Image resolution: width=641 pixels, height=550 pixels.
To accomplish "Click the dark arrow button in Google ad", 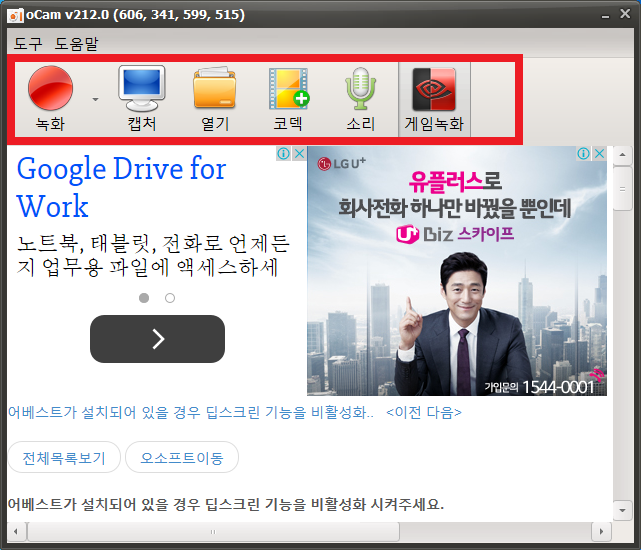I will [157, 339].
